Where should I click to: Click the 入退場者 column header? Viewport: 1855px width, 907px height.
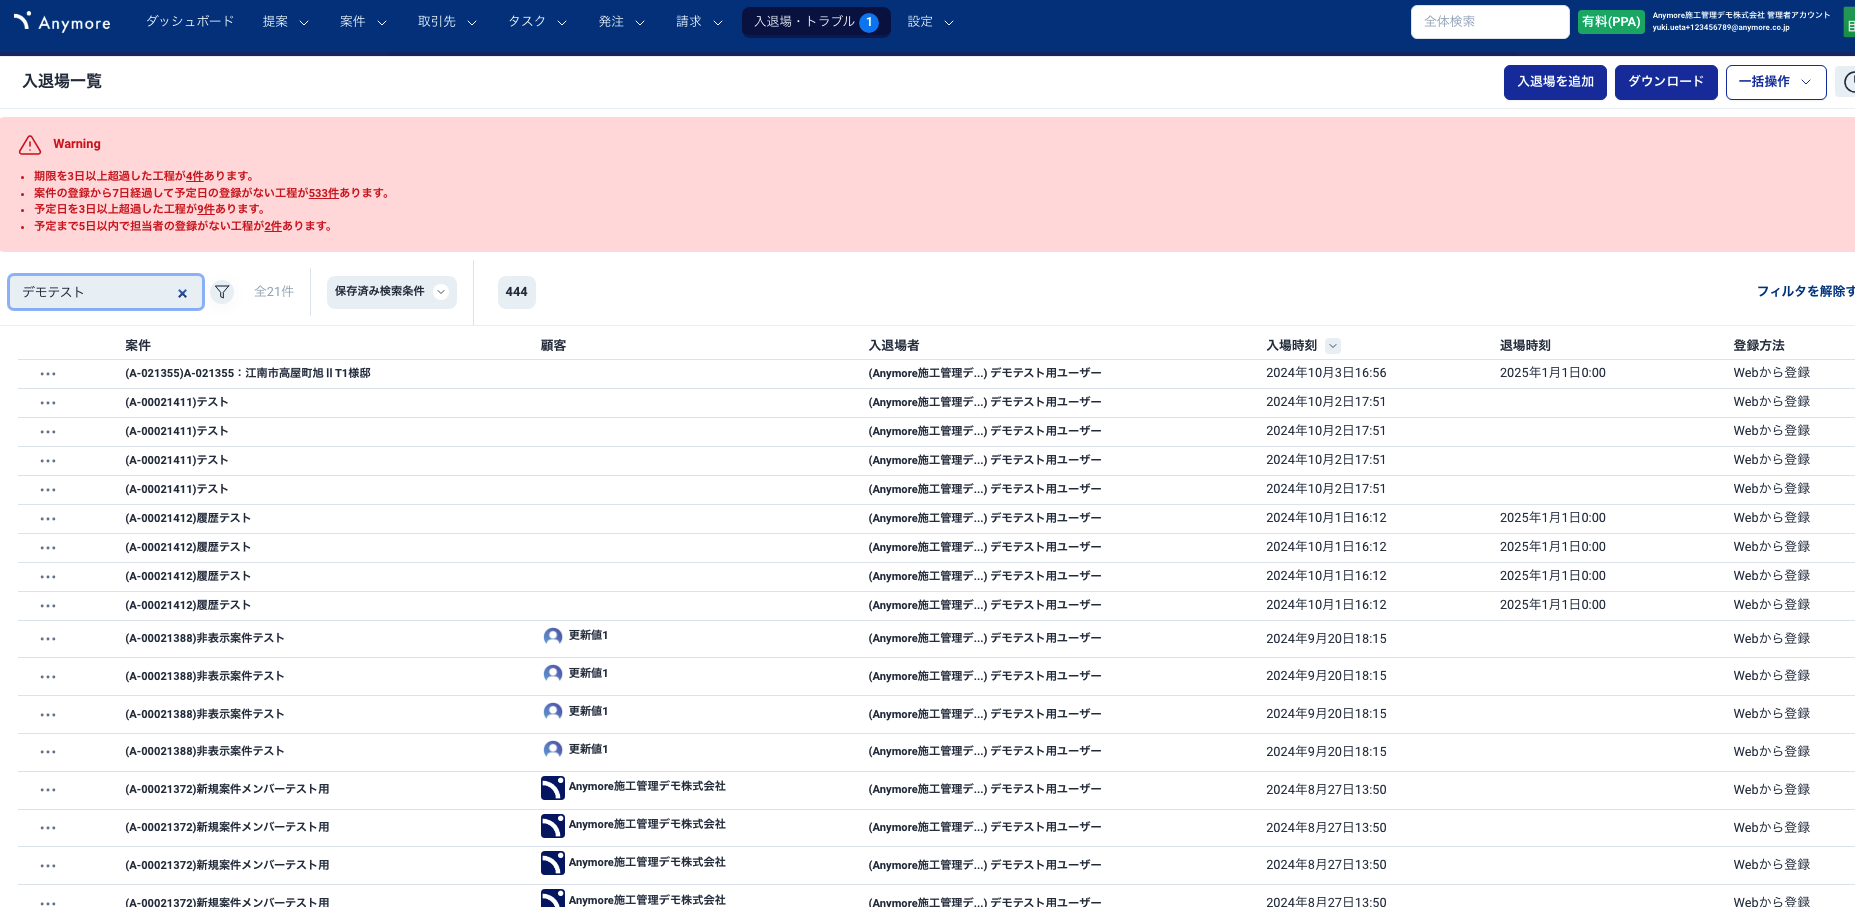894,346
